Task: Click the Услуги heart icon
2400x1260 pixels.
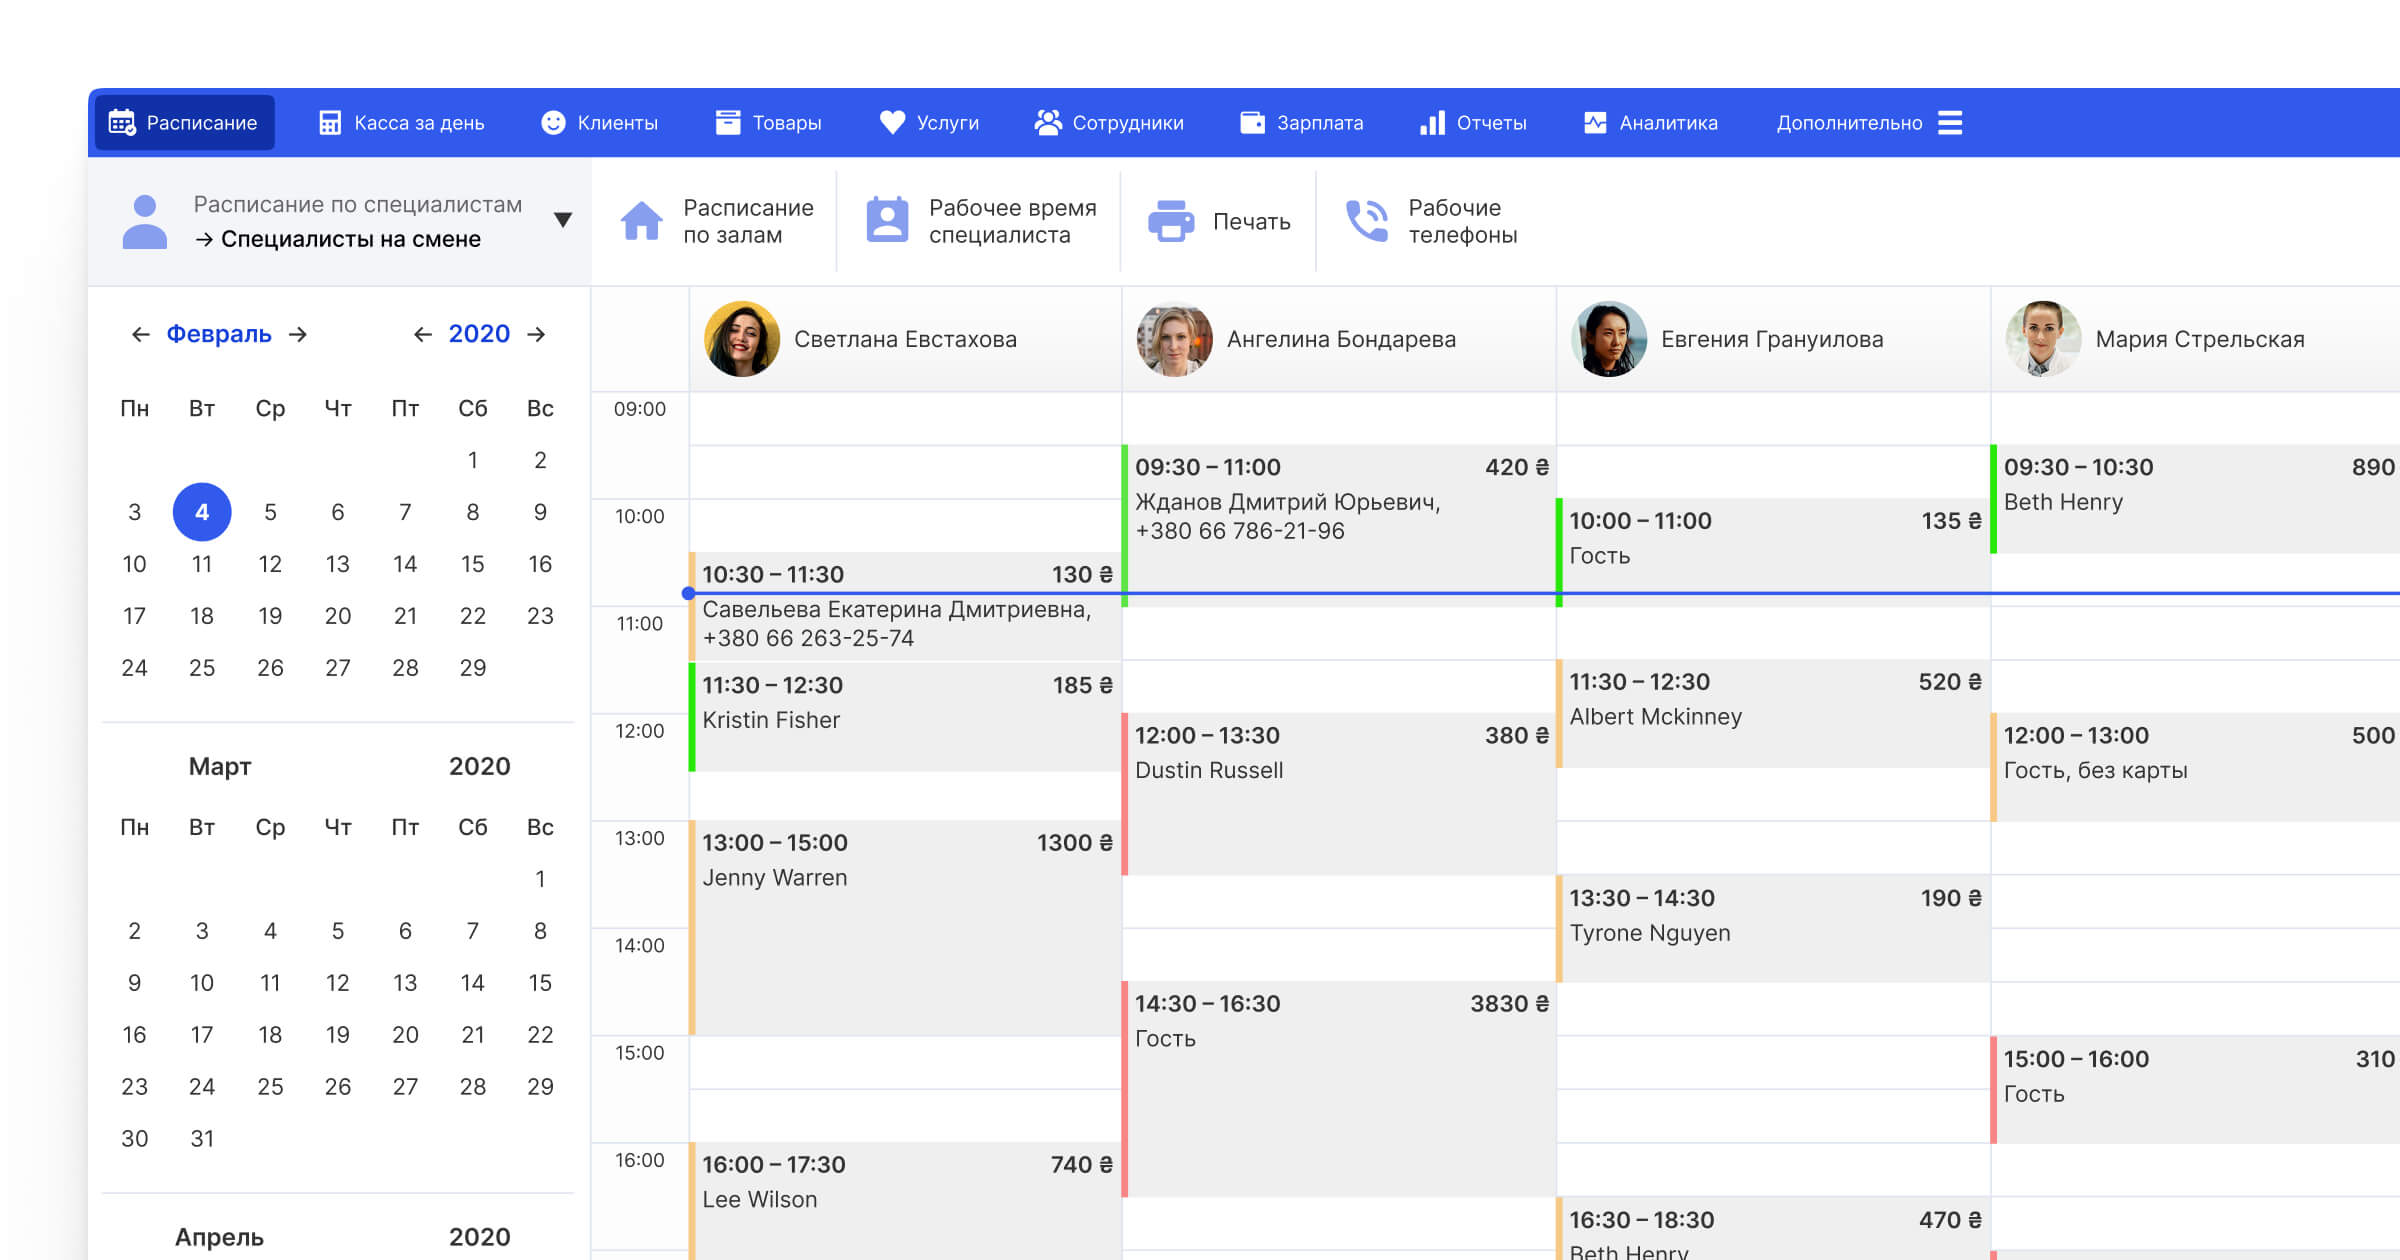Action: [x=892, y=122]
